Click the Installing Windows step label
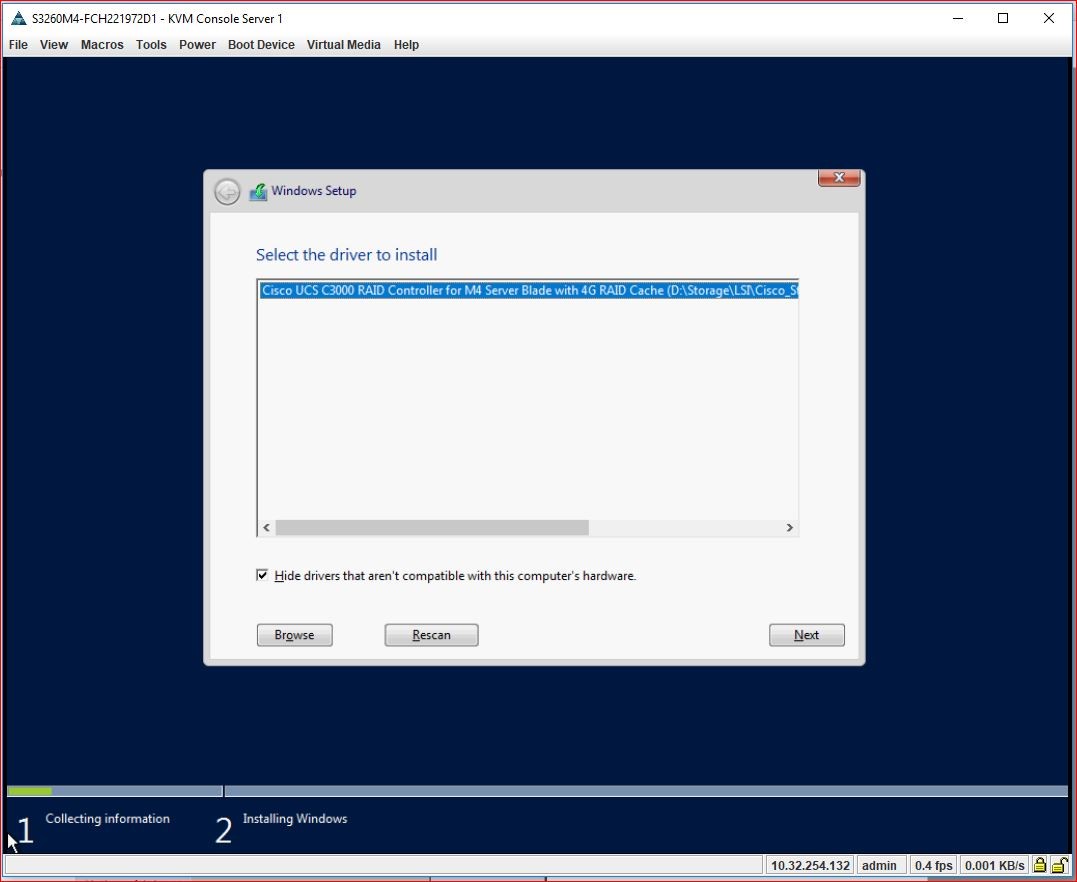Viewport: 1077px width, 882px height. pyautogui.click(x=295, y=818)
